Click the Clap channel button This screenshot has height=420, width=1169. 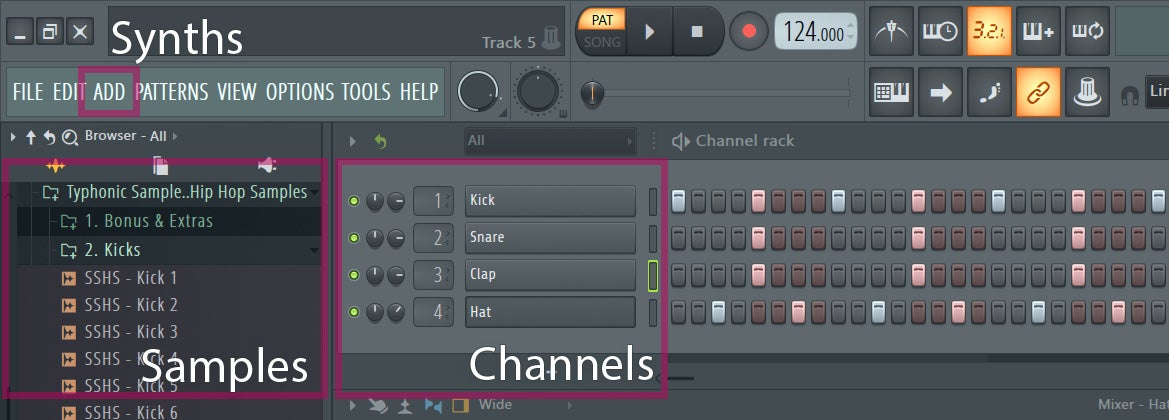pos(550,275)
